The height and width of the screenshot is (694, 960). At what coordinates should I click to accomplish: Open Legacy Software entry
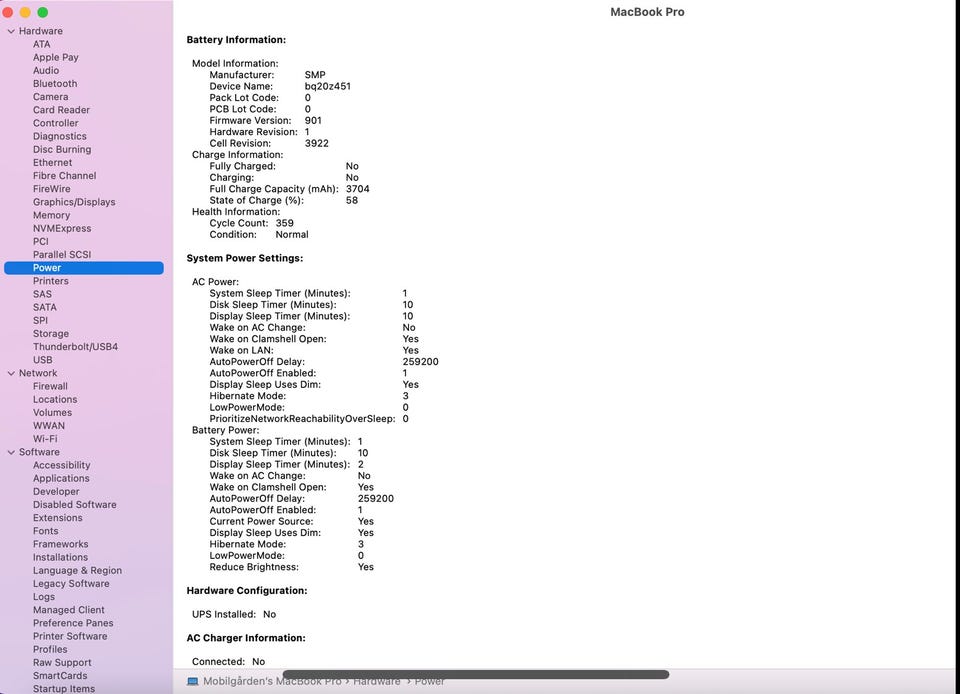point(71,584)
